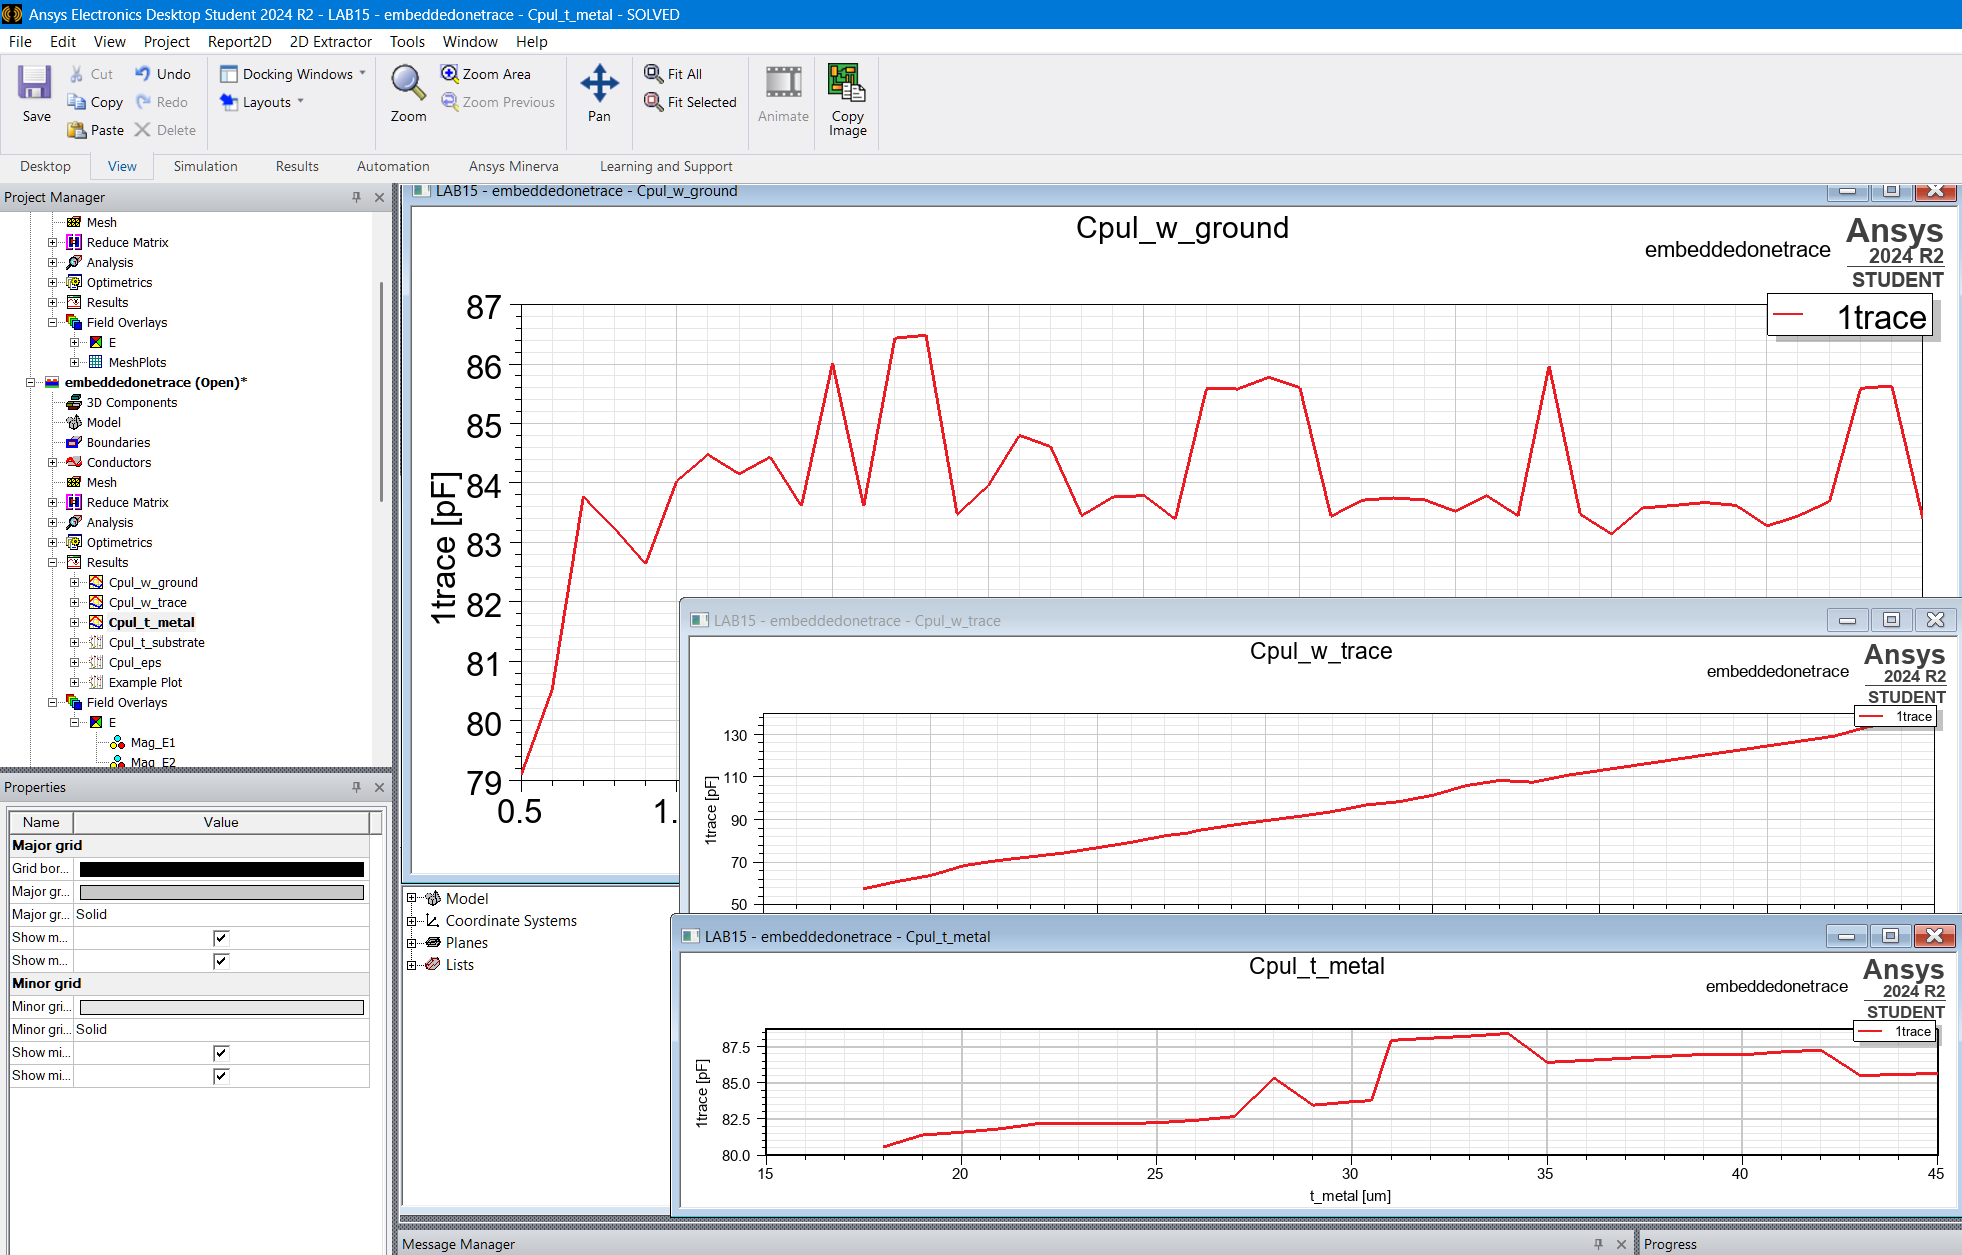Expand the Cpul_t_substrate tree node
This screenshot has width=1962, height=1255.
(74, 642)
